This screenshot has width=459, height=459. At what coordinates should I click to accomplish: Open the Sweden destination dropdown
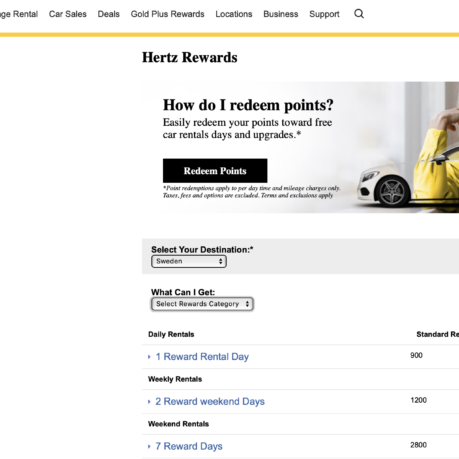click(189, 261)
